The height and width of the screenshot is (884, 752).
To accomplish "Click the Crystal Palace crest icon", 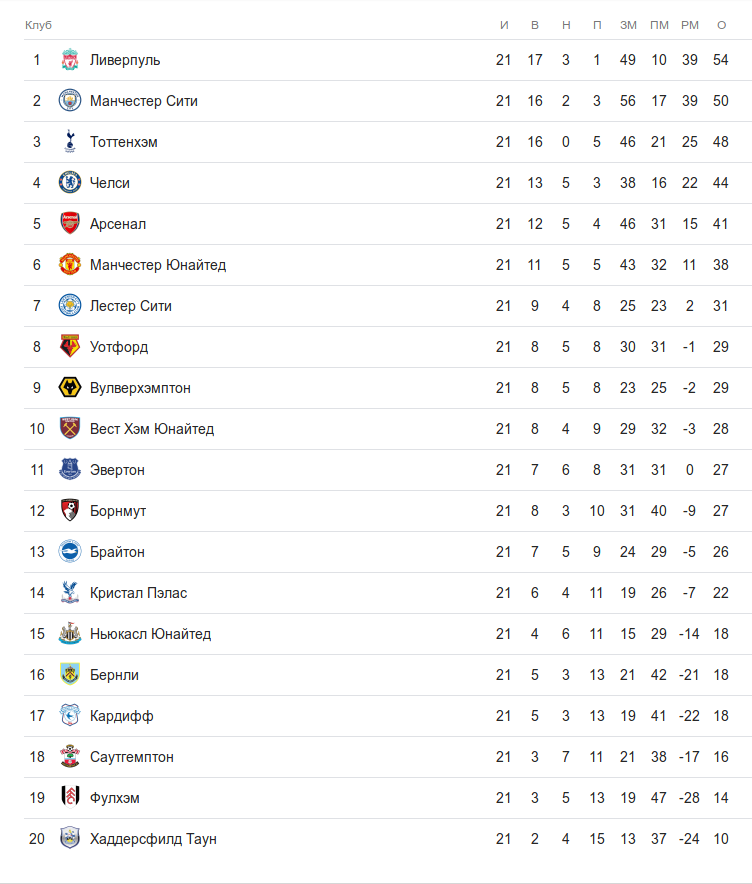I will pyautogui.click(x=69, y=593).
